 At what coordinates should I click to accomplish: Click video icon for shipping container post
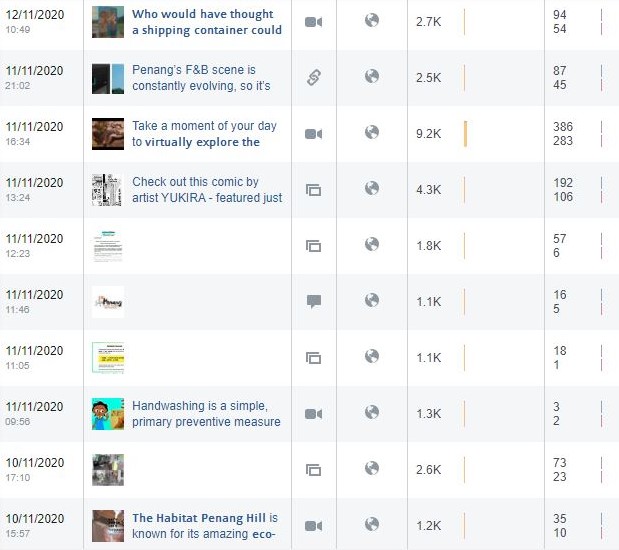click(313, 22)
